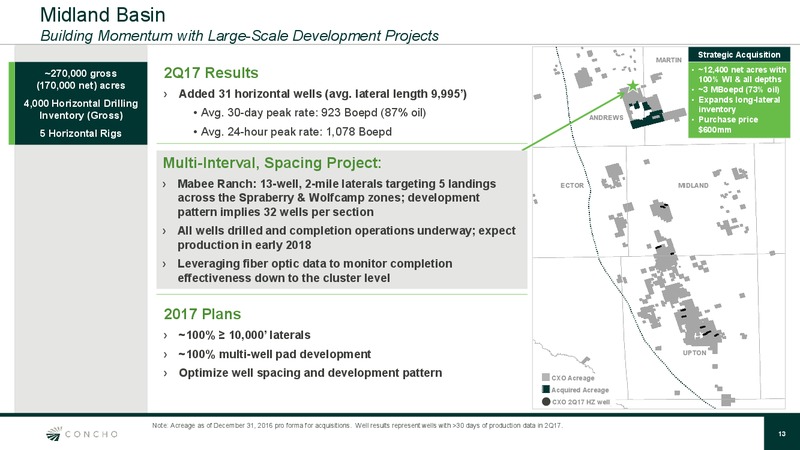Click 'Multi-Interval, Spacing Project:' heading
The image size is (800, 450).
tap(271, 163)
